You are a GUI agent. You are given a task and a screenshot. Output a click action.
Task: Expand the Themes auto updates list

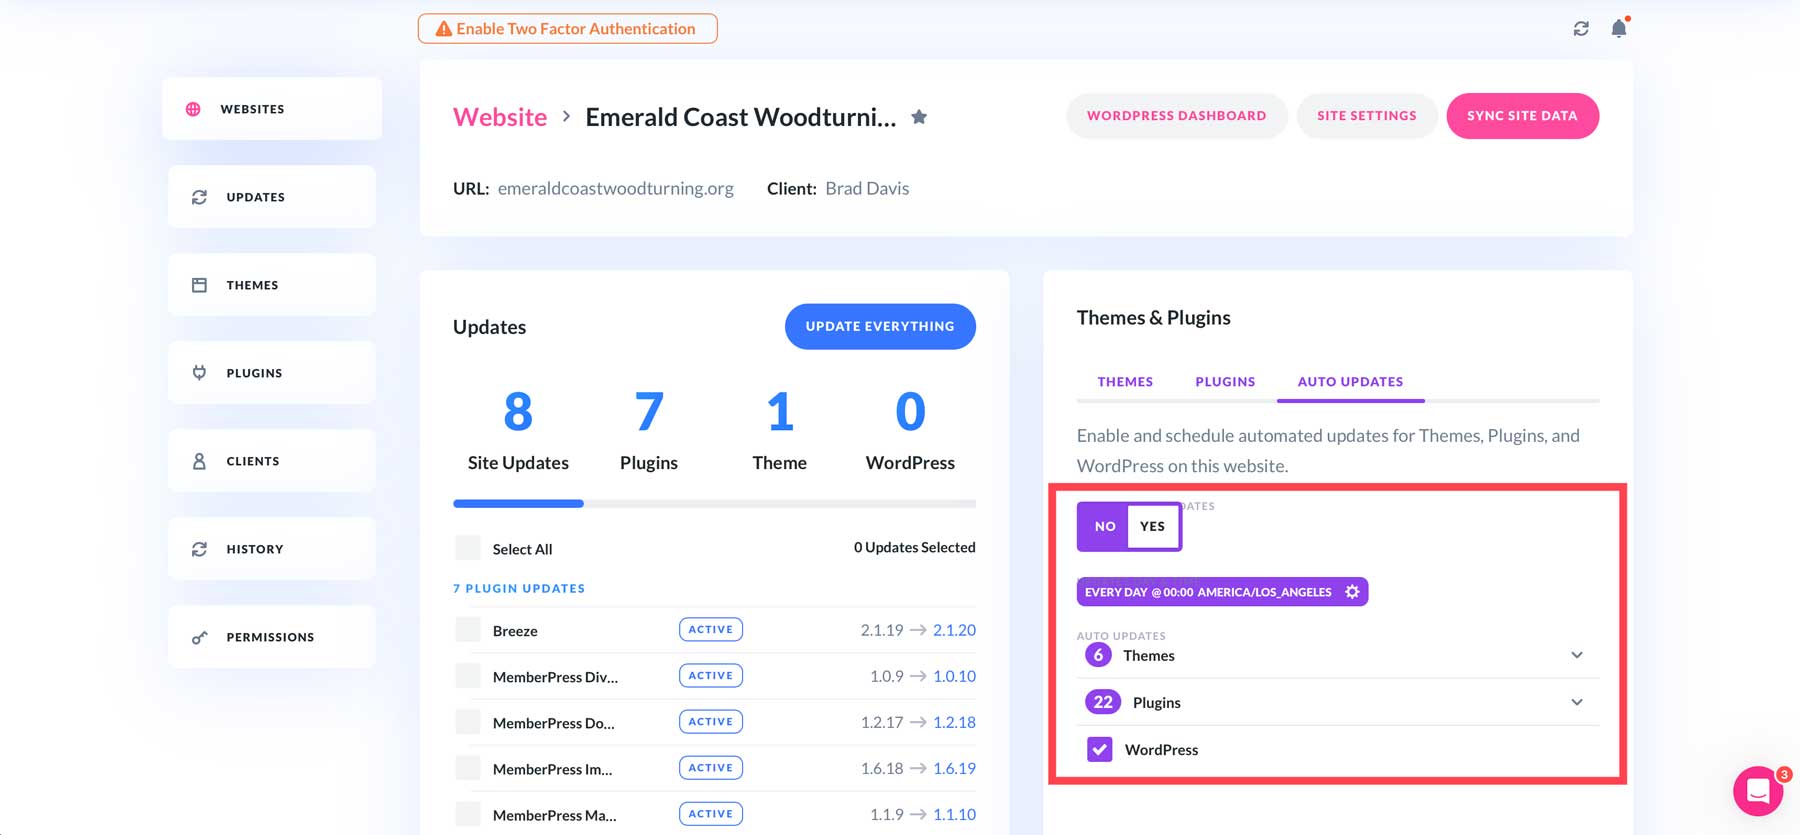tap(1576, 655)
